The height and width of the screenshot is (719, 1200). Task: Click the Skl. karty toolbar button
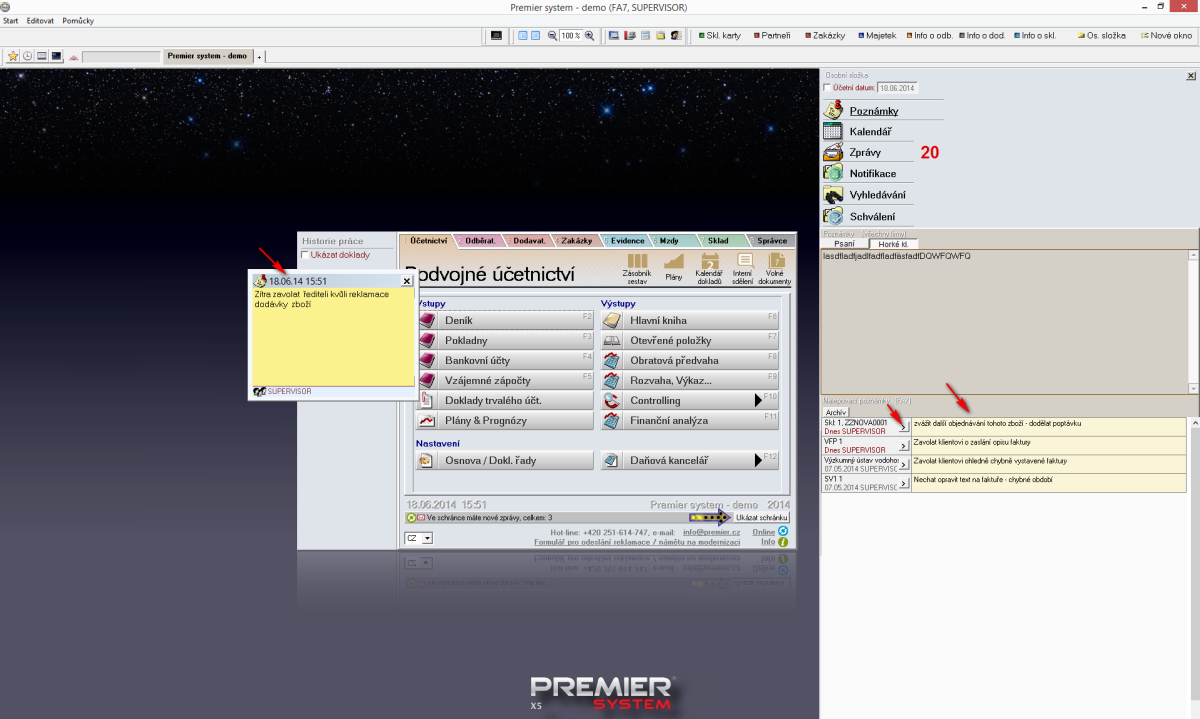point(719,36)
